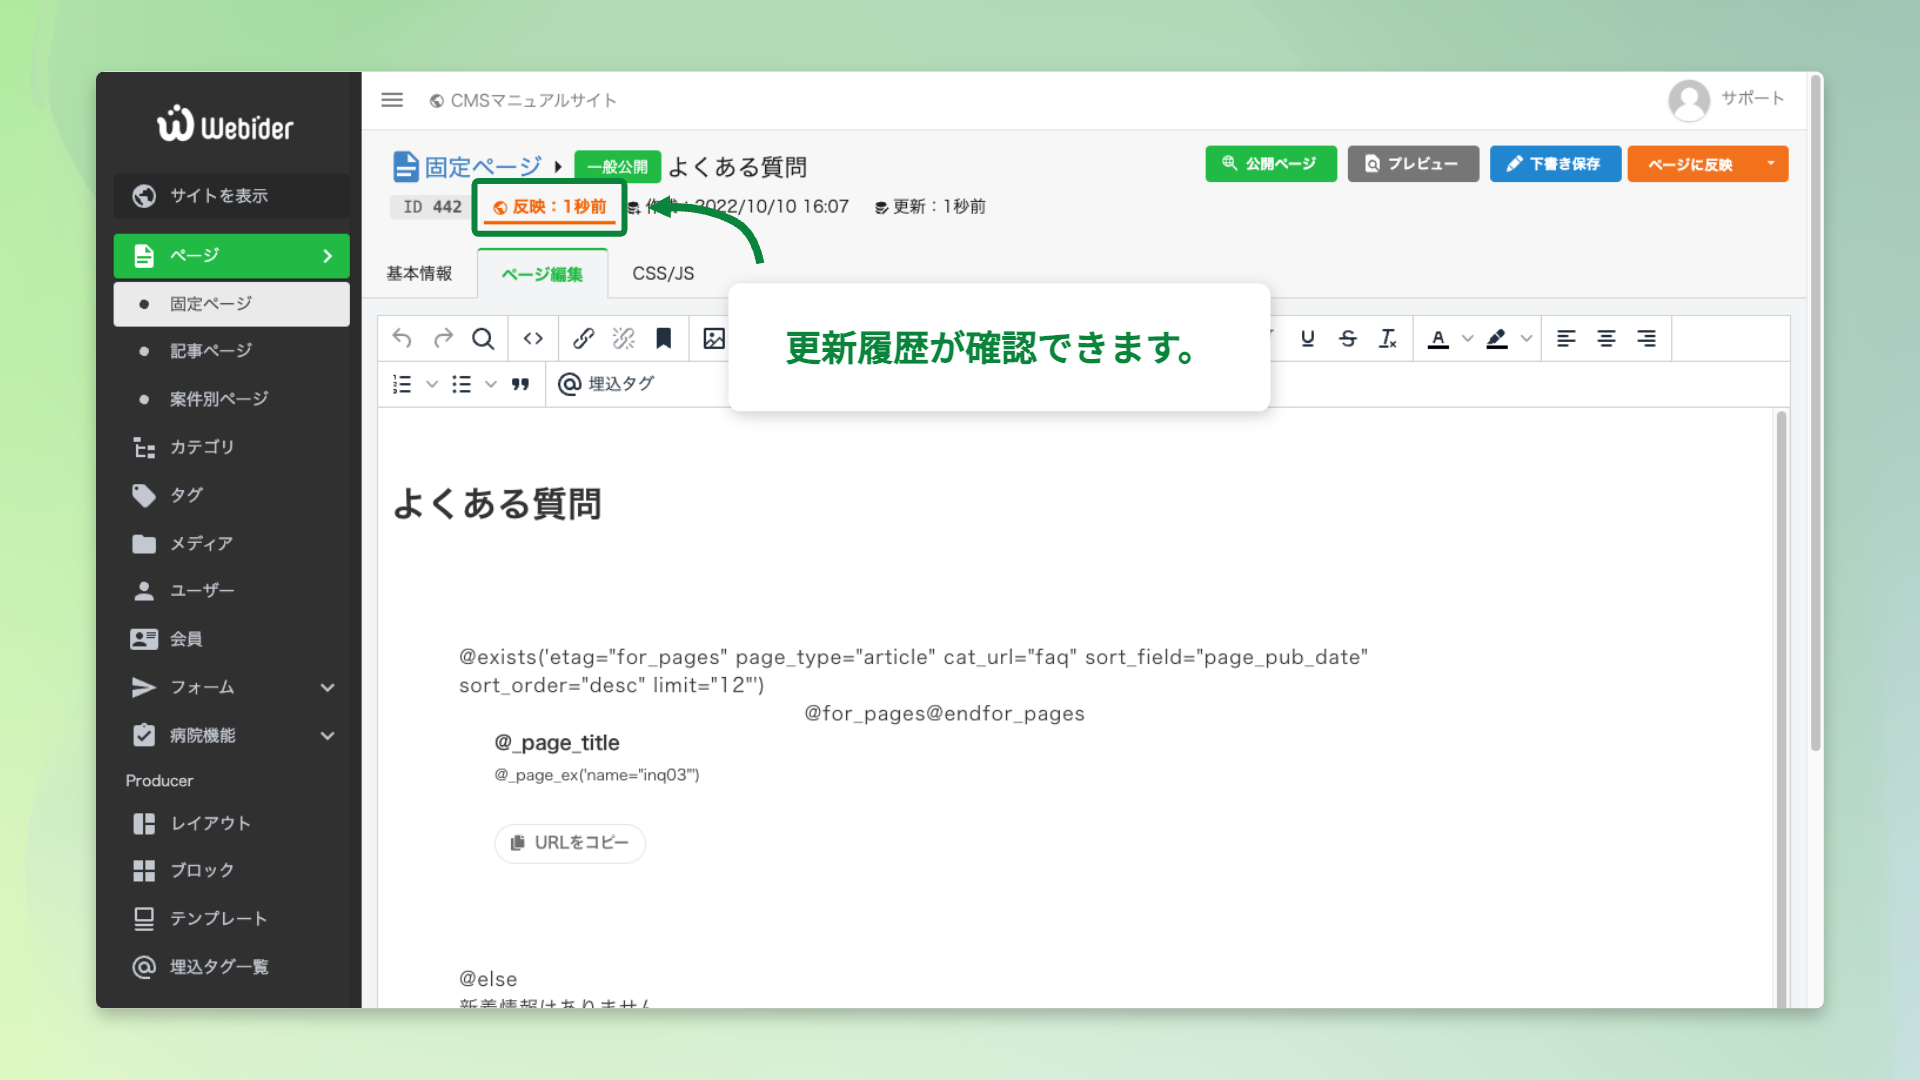This screenshot has width=1920, height=1080.
Task: Click the bookmark anchor icon
Action: pyautogui.click(x=663, y=339)
